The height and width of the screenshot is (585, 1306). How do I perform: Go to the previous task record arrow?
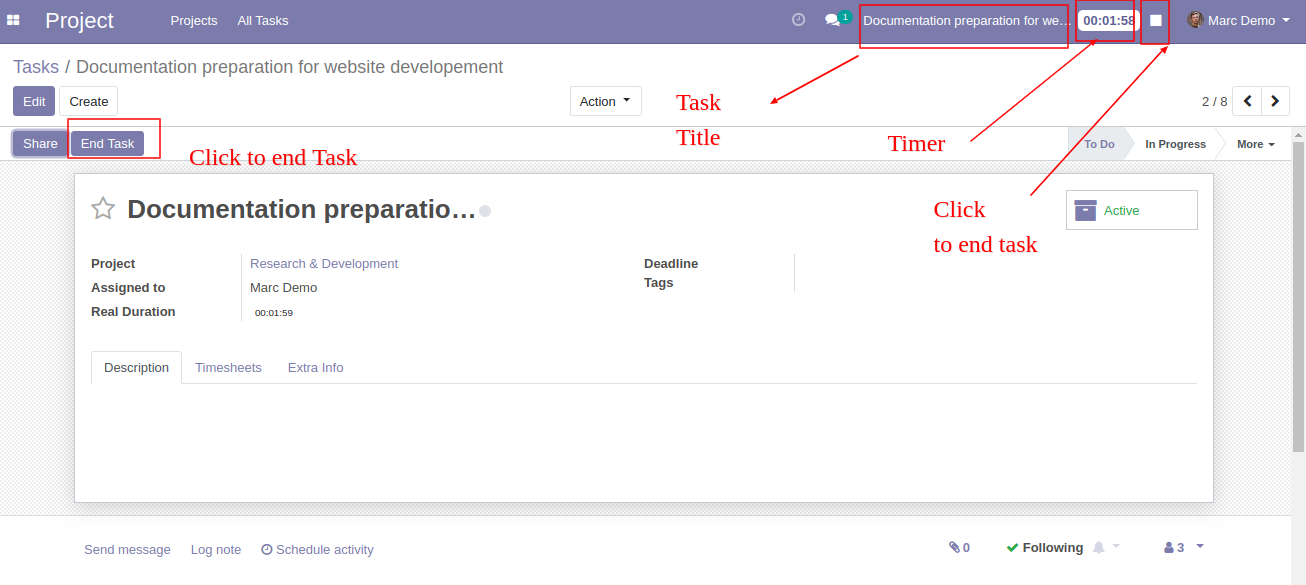1247,101
